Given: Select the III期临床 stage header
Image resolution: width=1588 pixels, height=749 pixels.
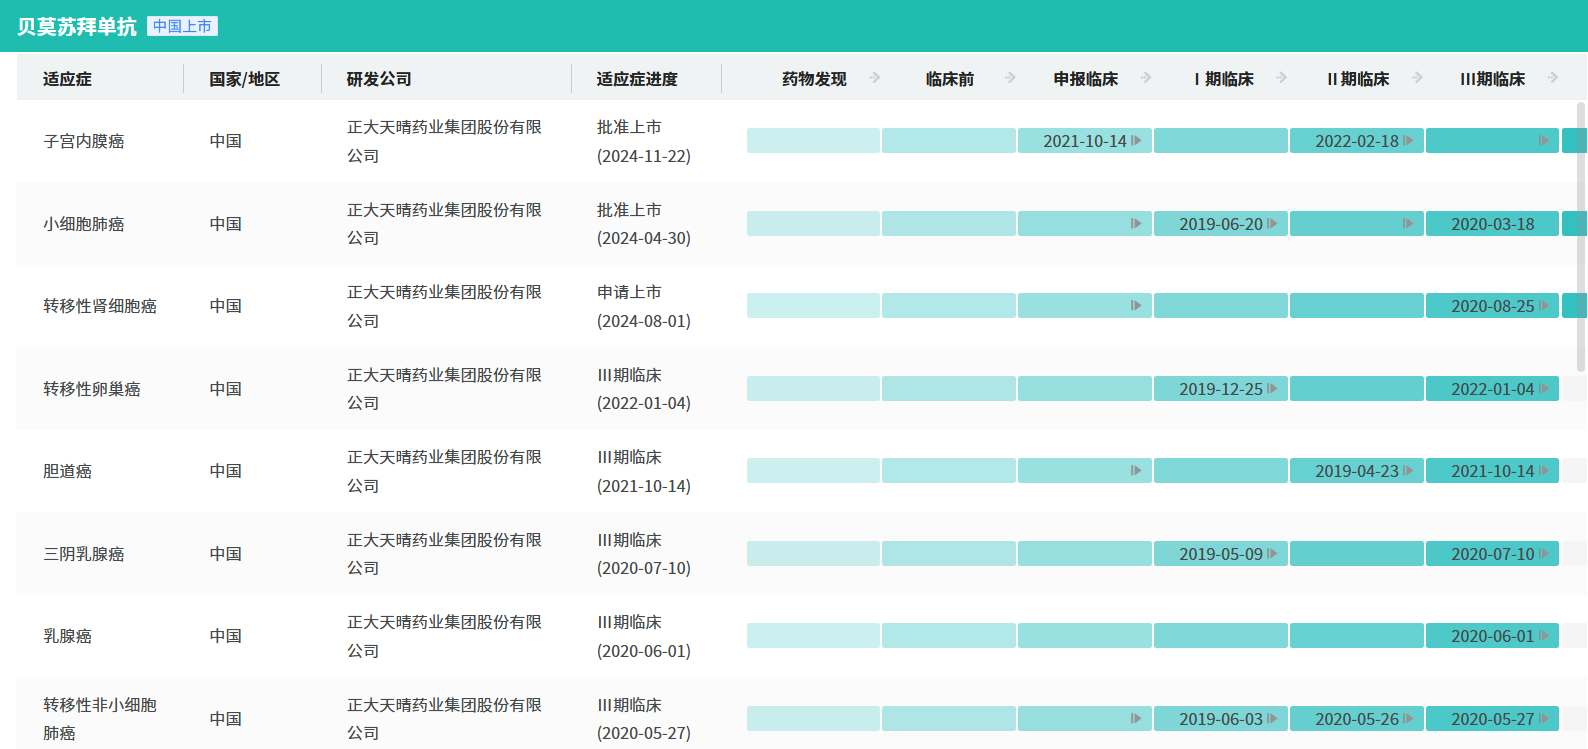Looking at the screenshot, I should tap(1493, 79).
